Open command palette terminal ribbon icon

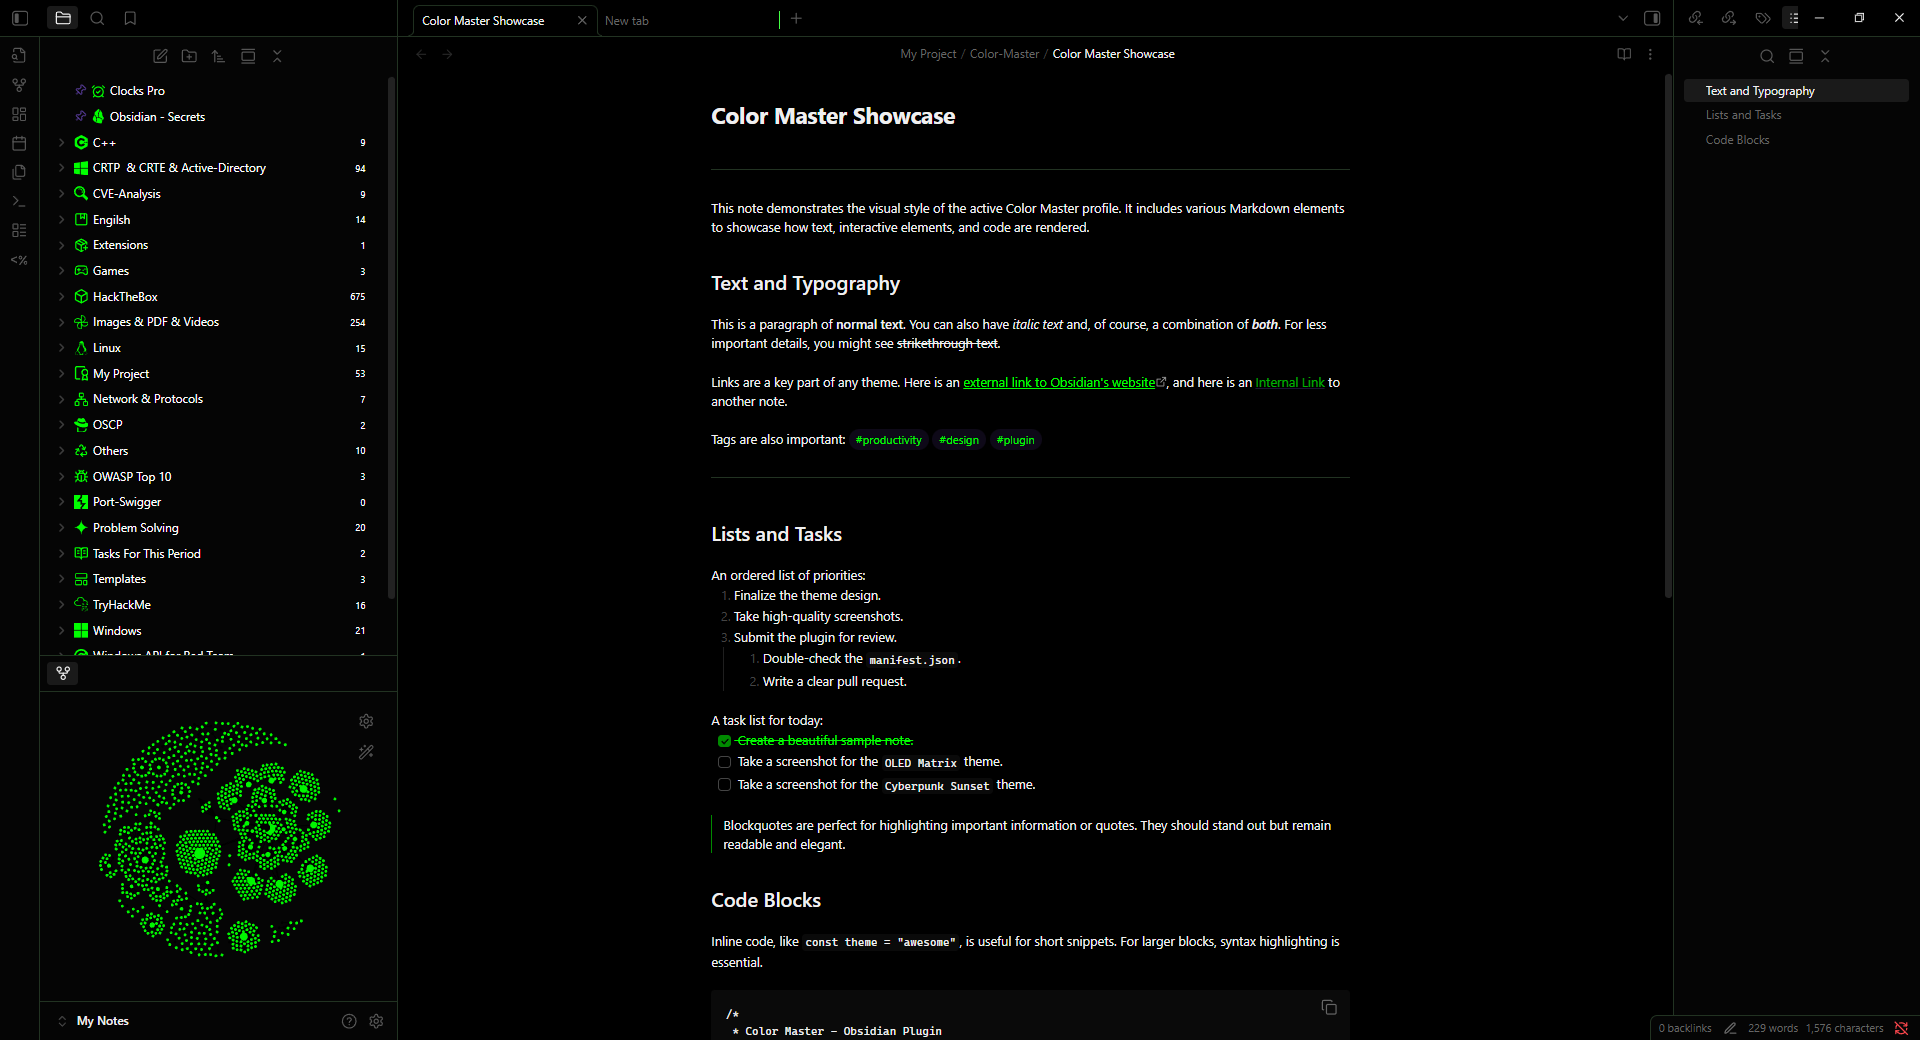tap(19, 201)
